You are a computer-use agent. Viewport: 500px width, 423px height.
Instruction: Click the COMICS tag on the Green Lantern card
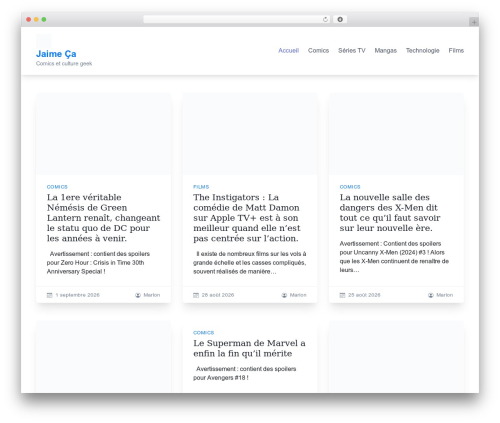(57, 187)
